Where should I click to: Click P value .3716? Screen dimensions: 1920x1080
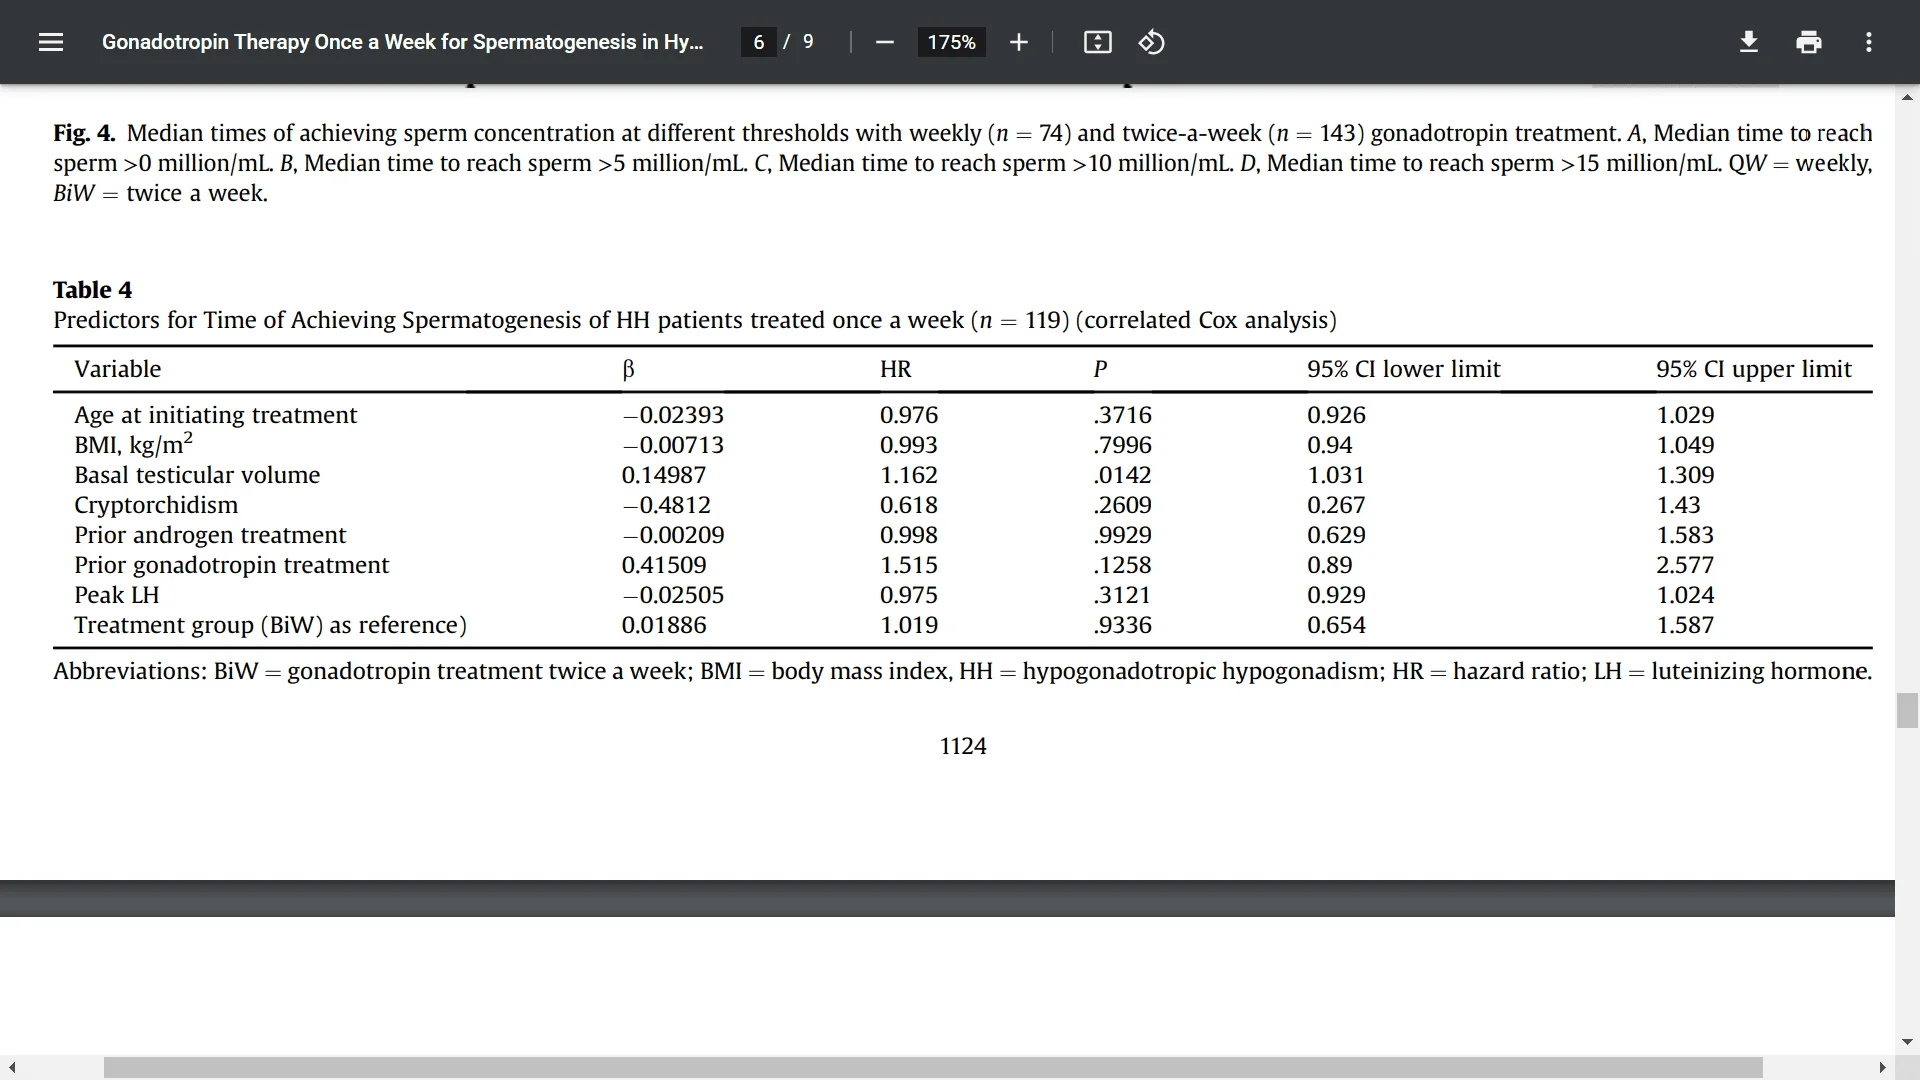(1122, 415)
